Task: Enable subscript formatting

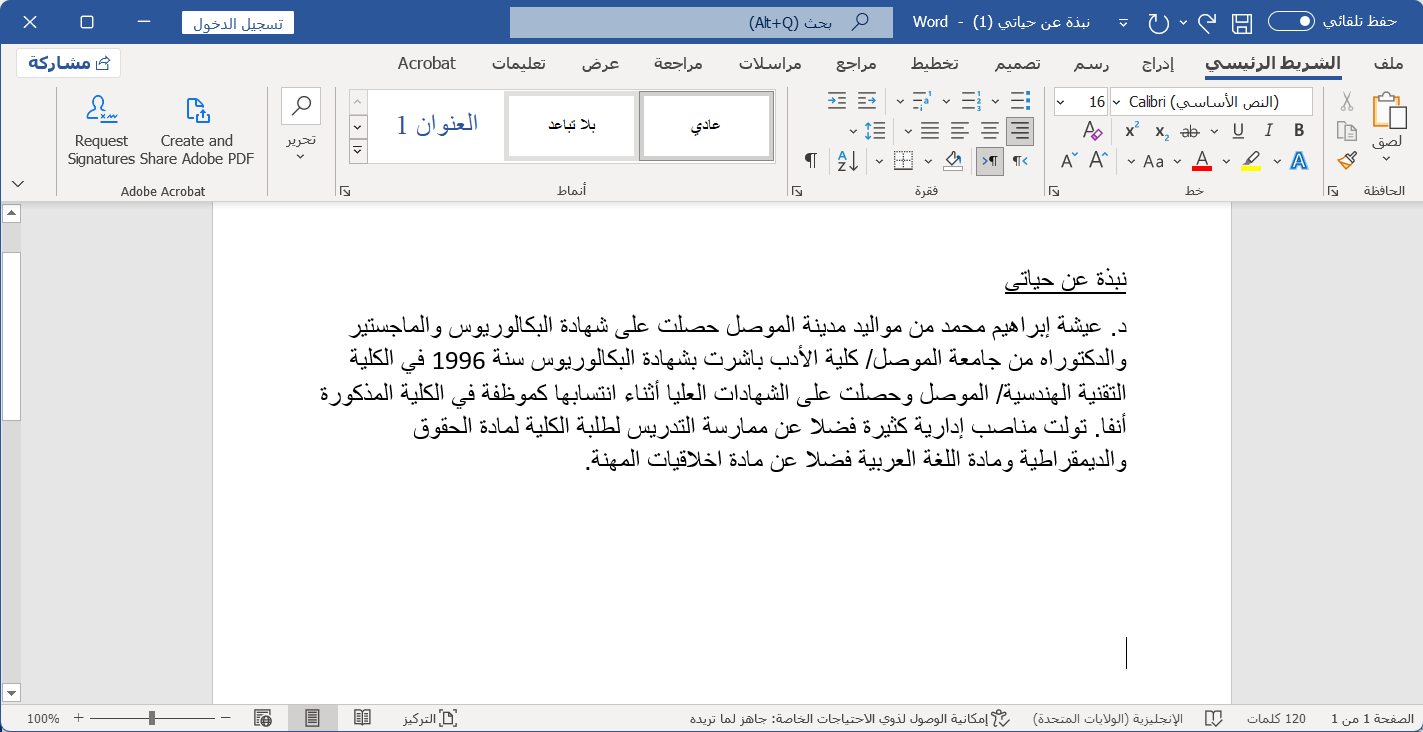Action: click(1160, 132)
